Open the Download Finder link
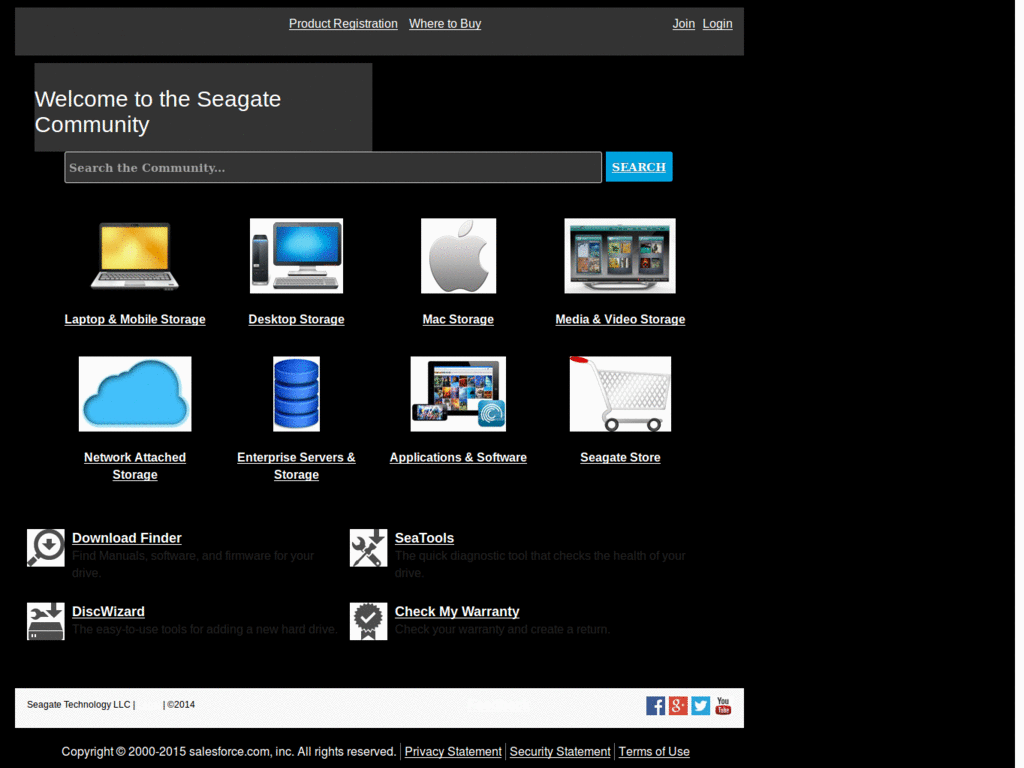The image size is (1024, 768). pos(127,538)
